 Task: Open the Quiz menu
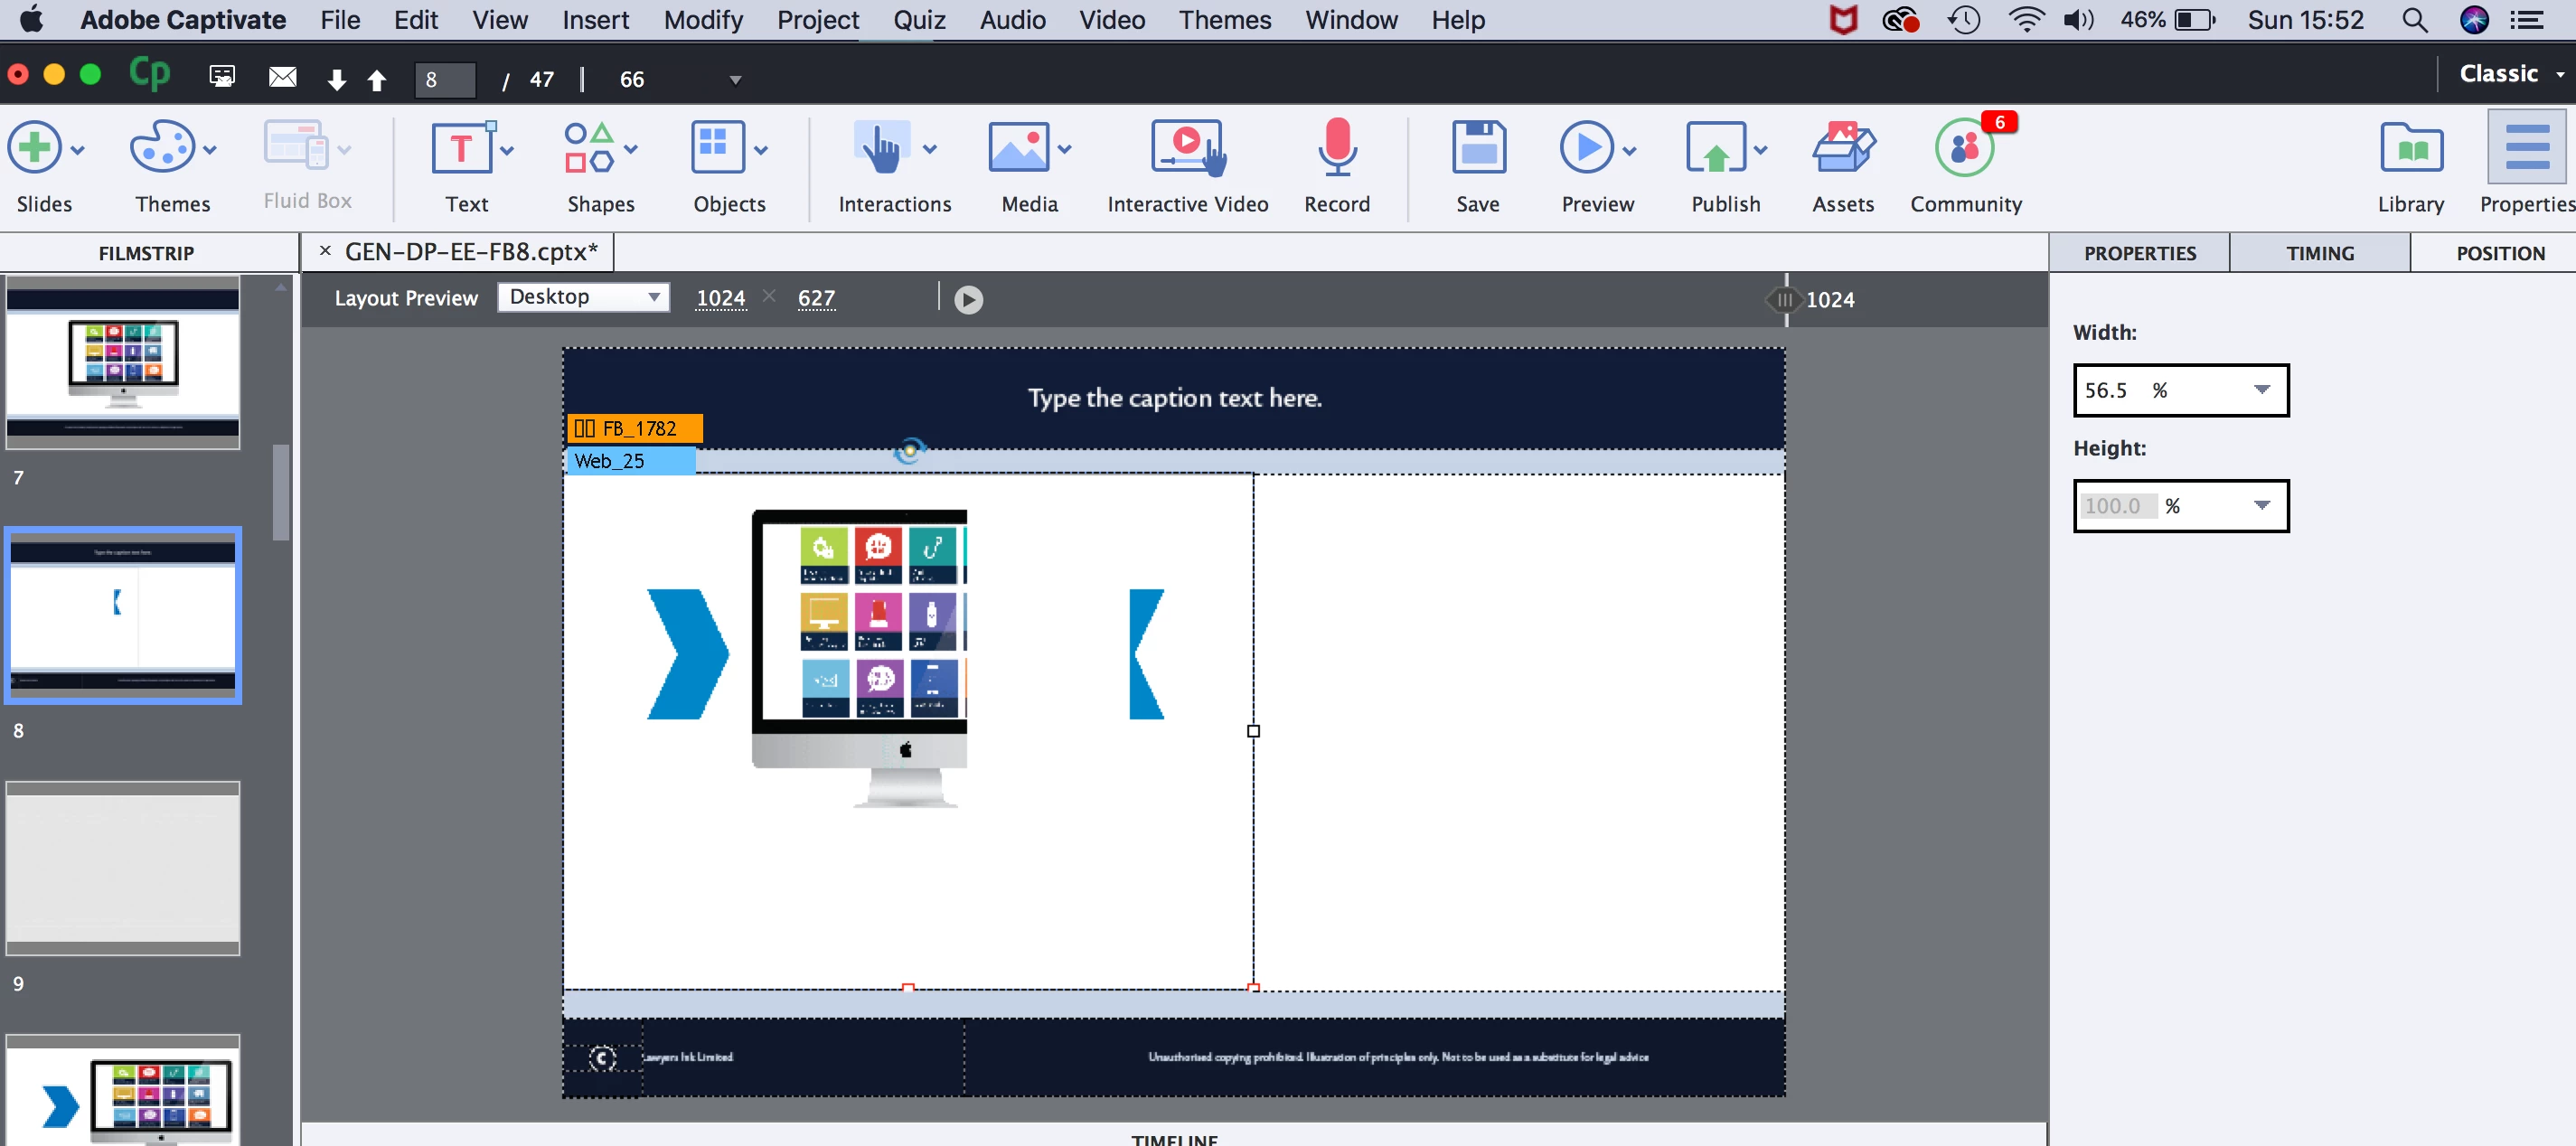pos(918,20)
